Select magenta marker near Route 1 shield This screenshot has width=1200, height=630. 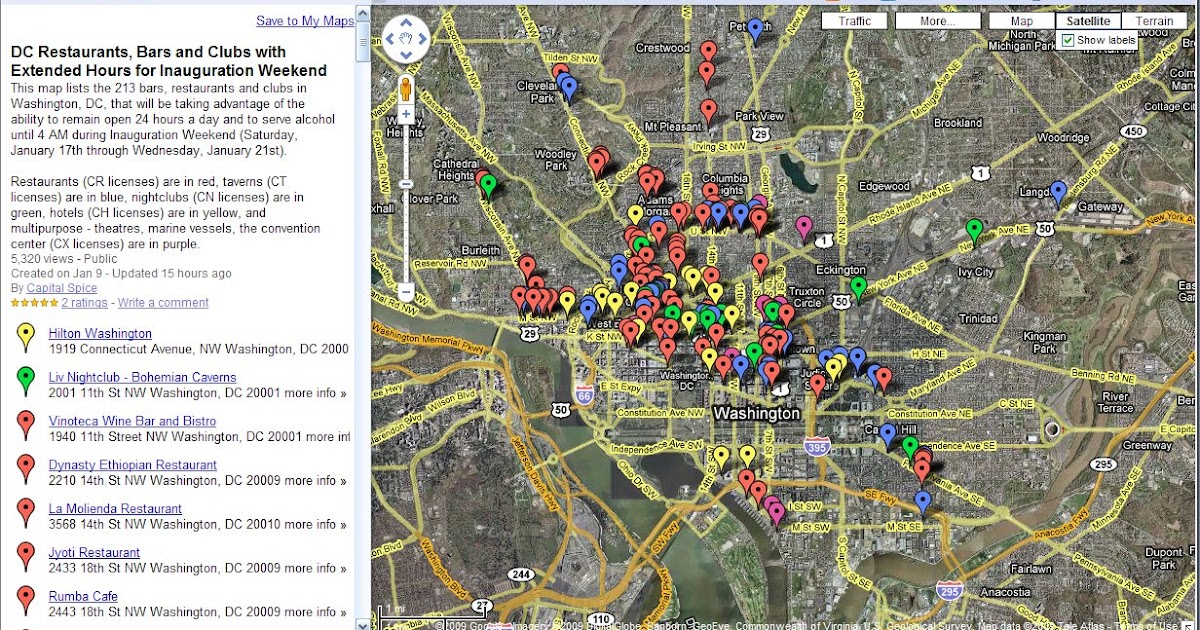(804, 227)
